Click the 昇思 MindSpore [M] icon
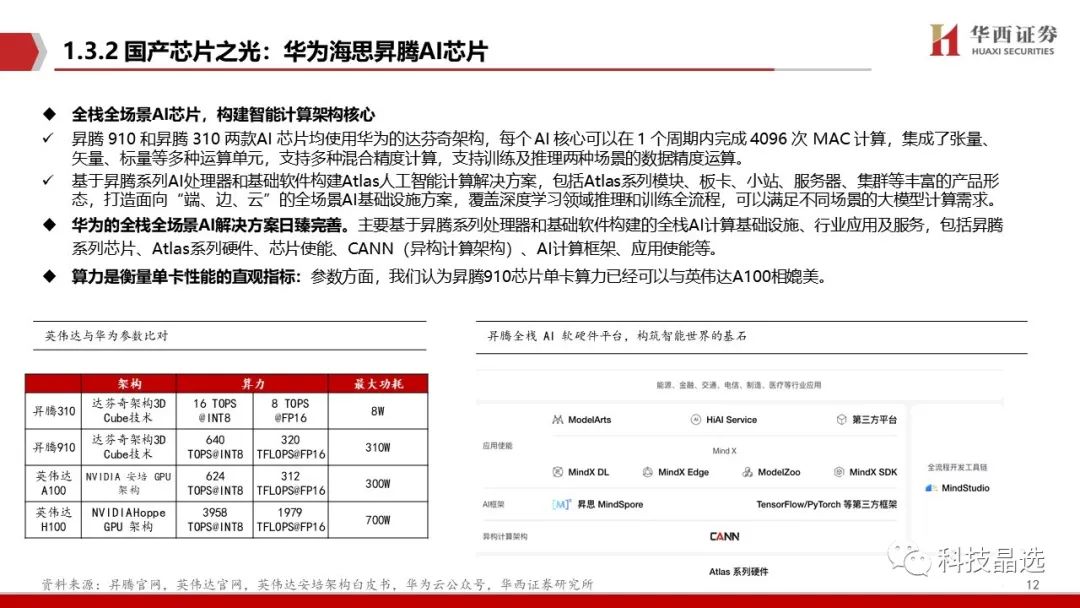Image resolution: width=1080 pixels, height=608 pixels. (561, 504)
